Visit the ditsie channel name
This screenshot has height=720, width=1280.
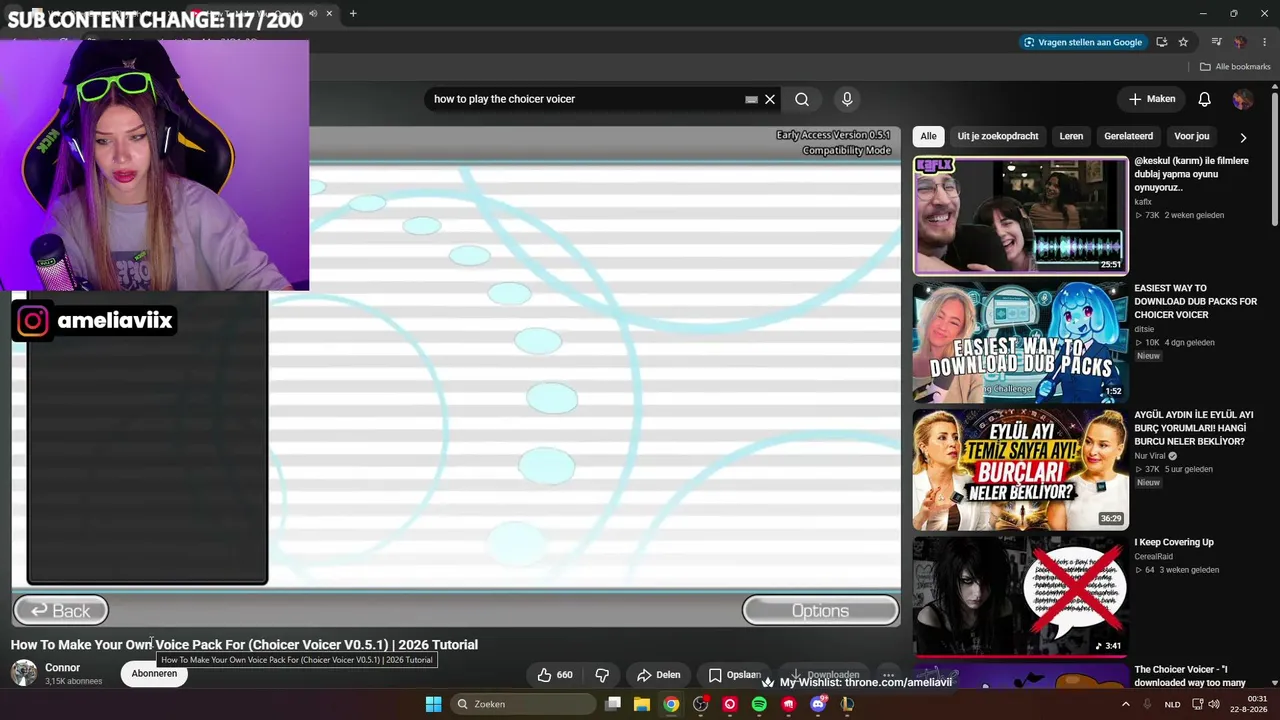pyautogui.click(x=1144, y=329)
